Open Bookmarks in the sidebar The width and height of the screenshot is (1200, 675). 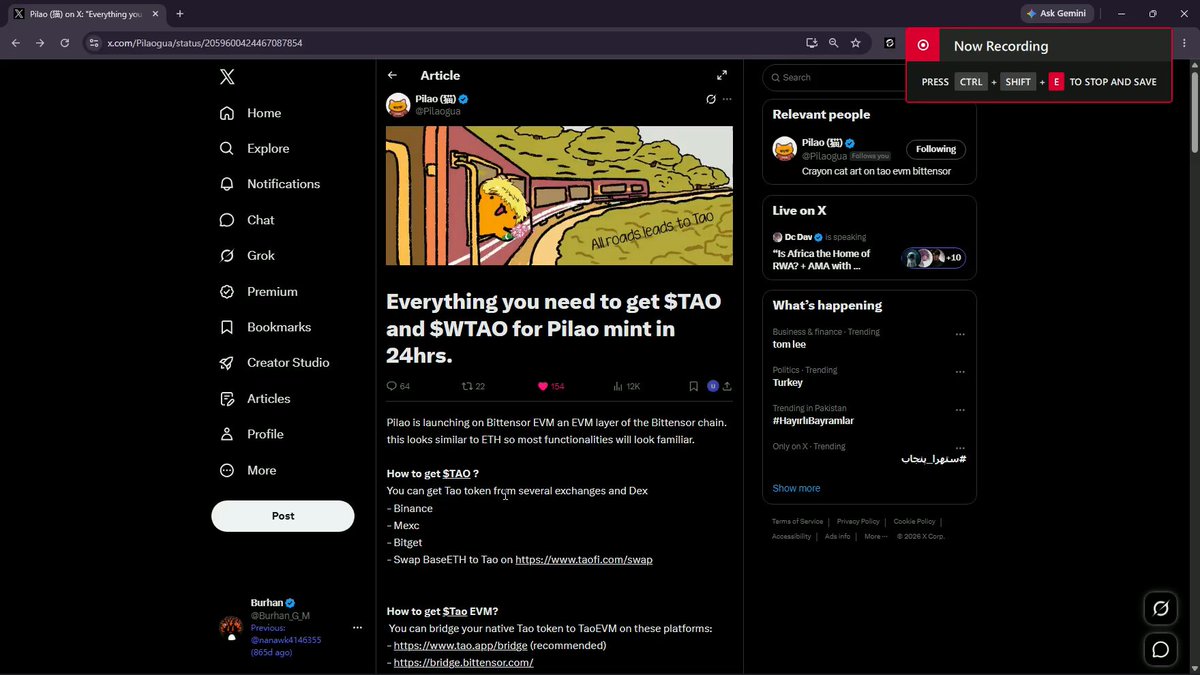265,327
